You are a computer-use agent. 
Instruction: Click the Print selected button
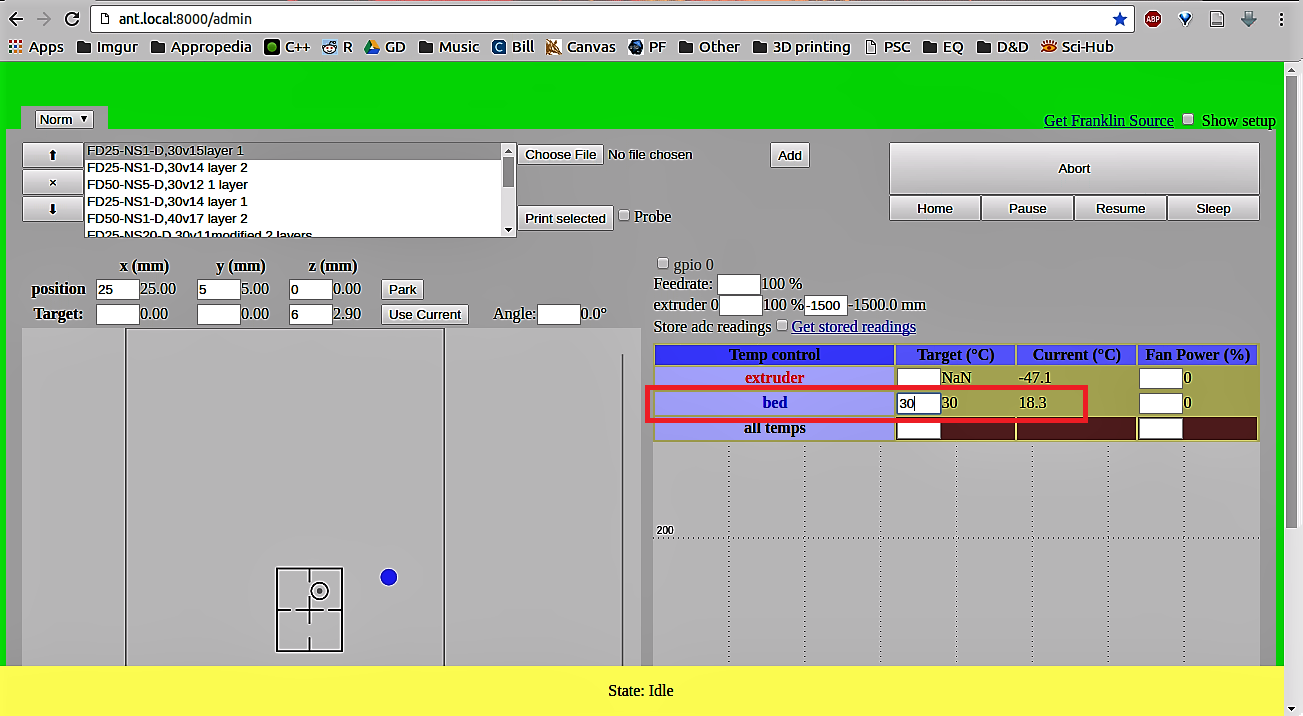coord(565,218)
